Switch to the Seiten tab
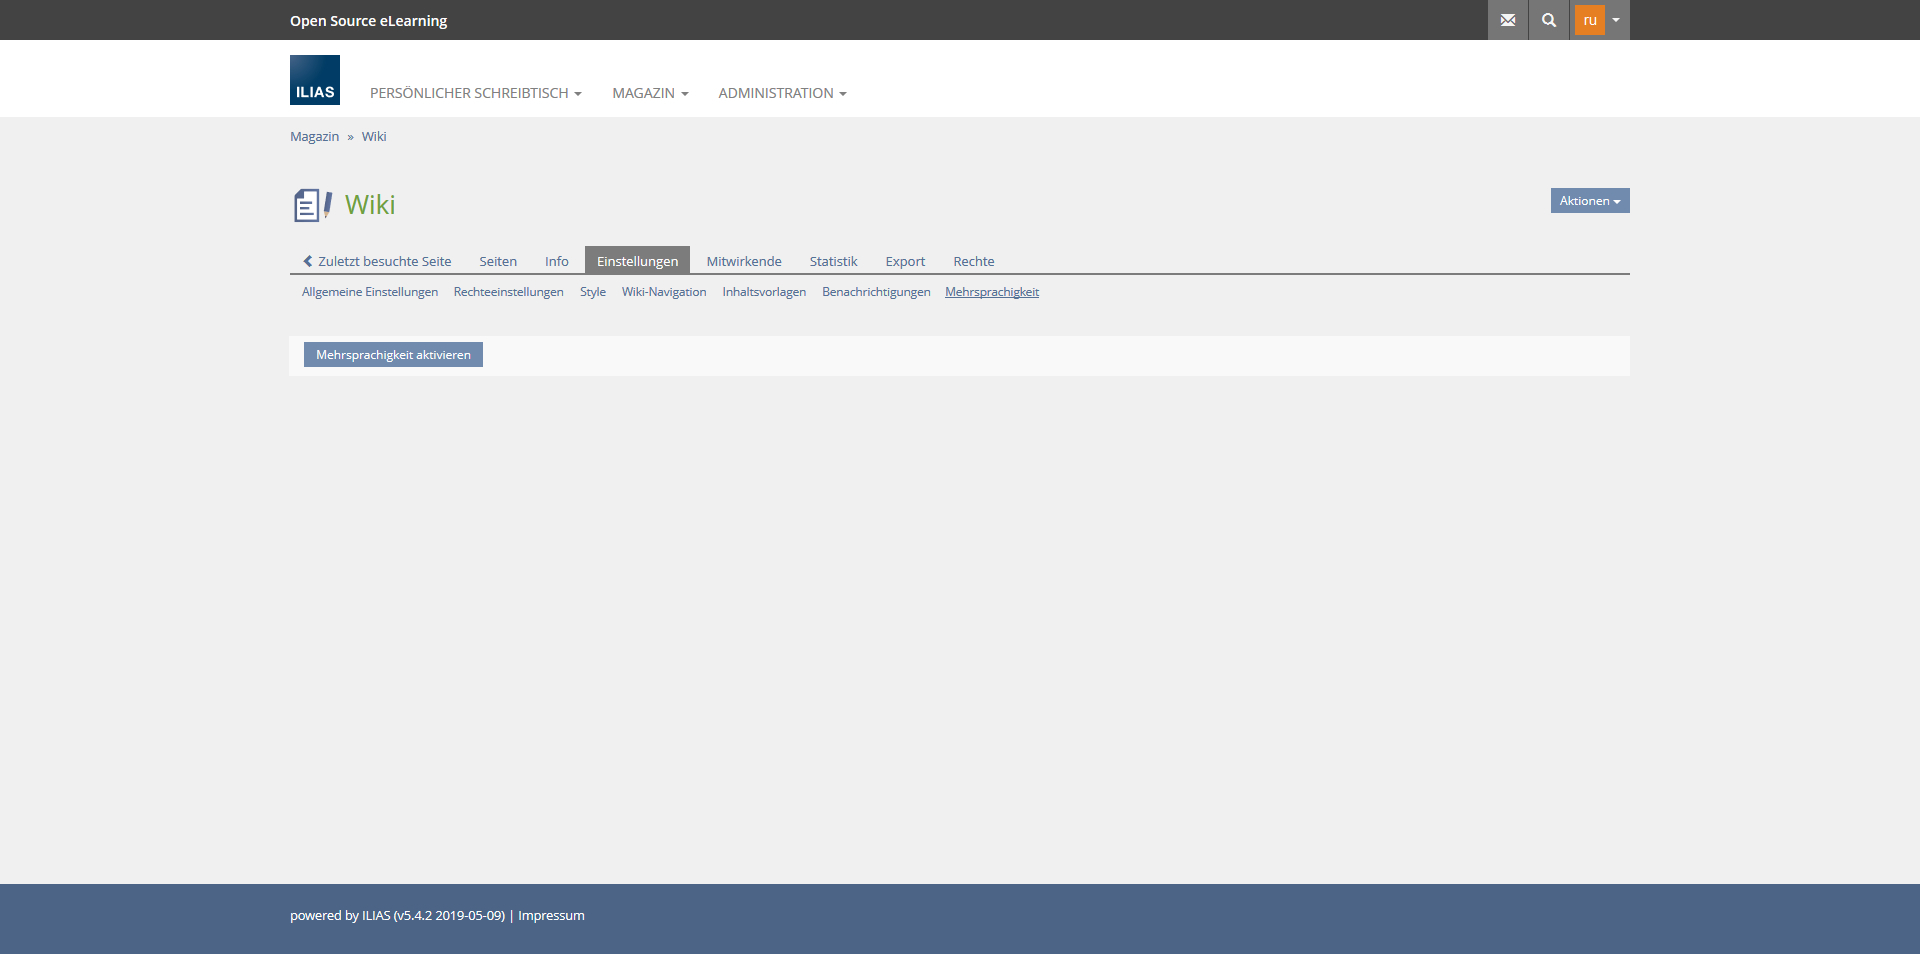 [x=498, y=261]
